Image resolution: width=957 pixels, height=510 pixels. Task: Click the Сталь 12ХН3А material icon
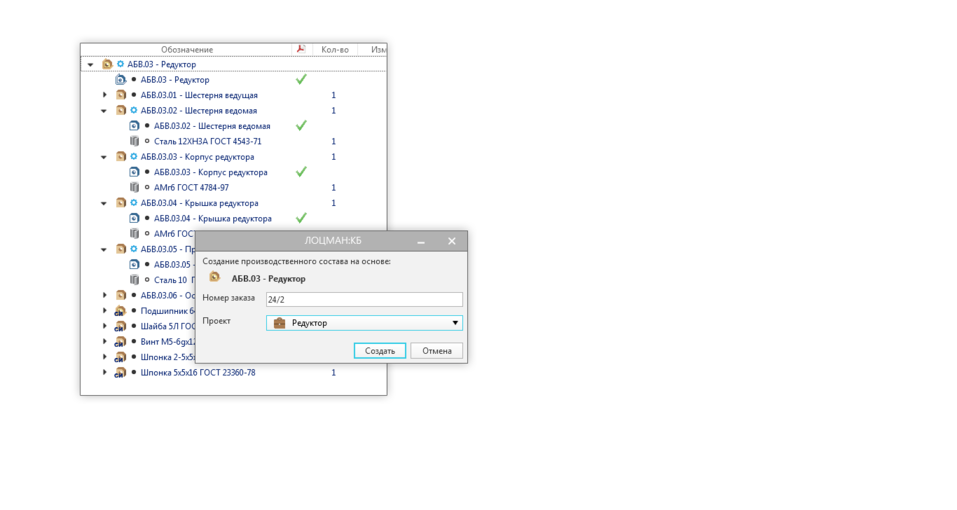pos(134,142)
